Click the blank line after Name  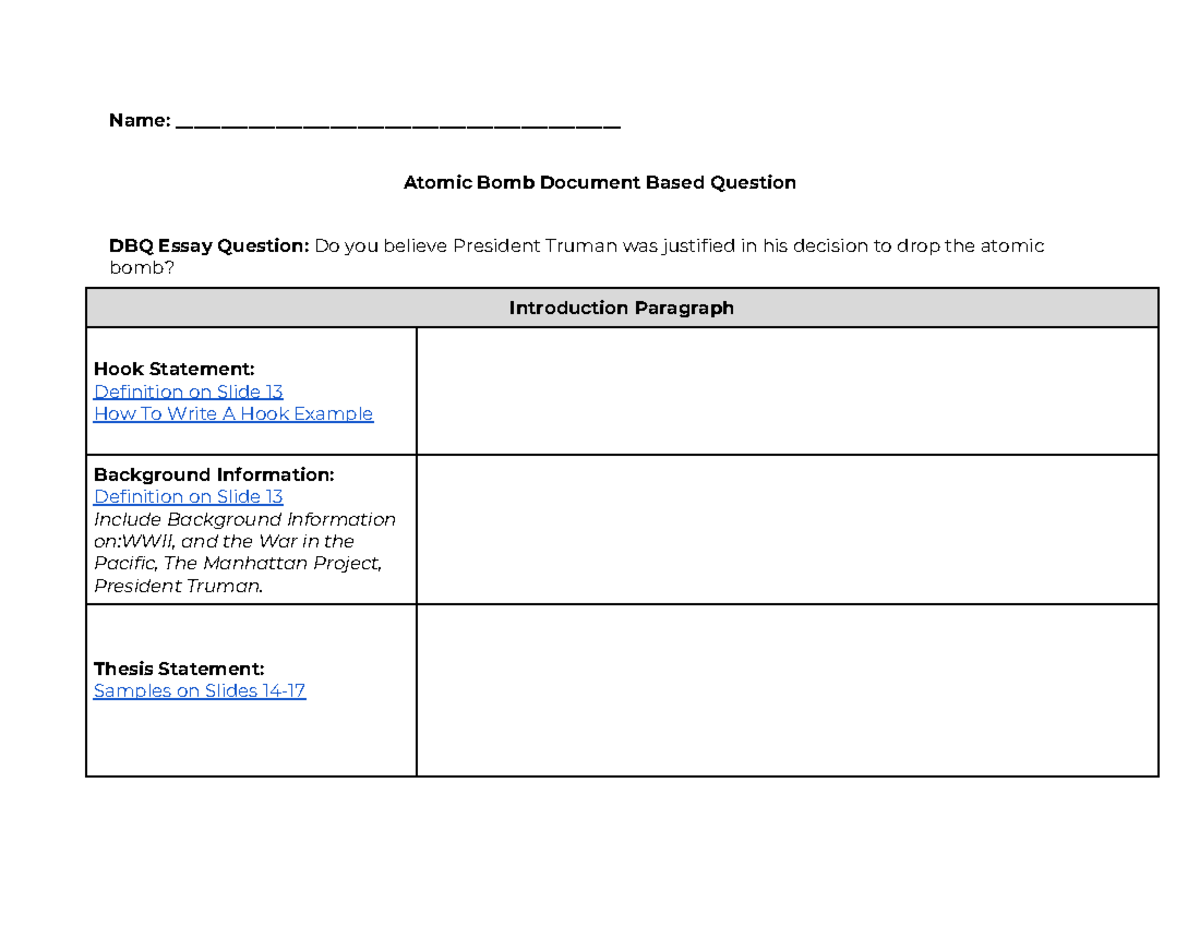tap(398, 123)
